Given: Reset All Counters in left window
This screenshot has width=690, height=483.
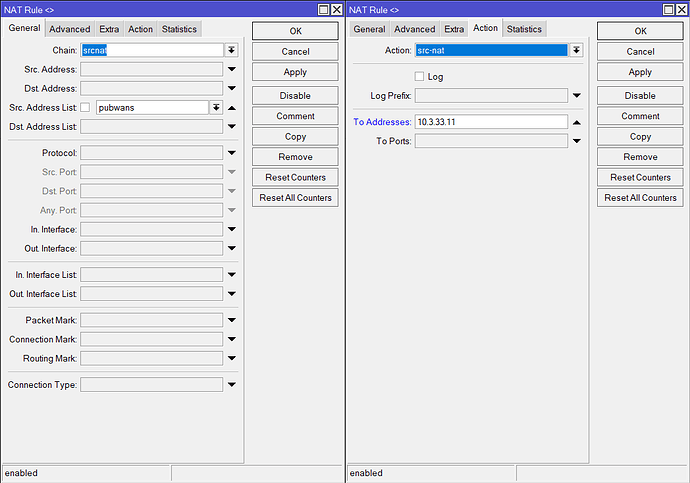Looking at the screenshot, I should 295,198.
